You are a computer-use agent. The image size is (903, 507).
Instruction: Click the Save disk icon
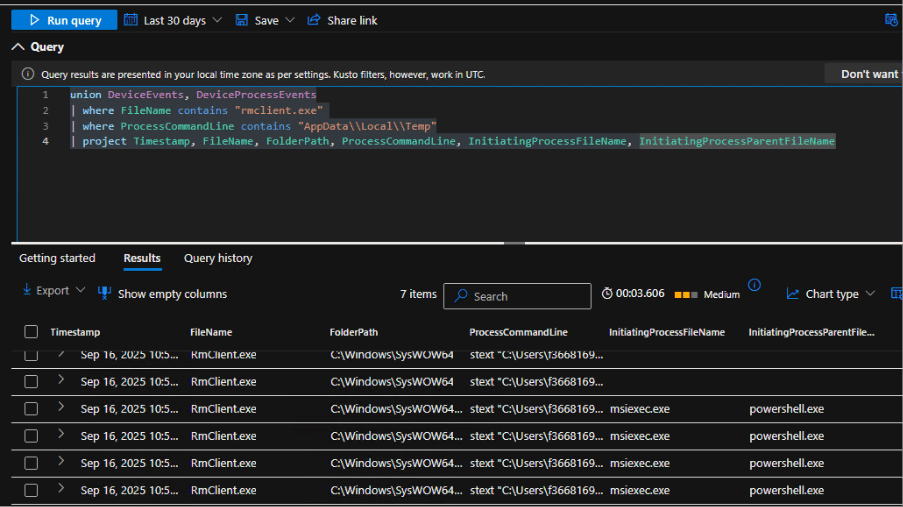[x=242, y=20]
